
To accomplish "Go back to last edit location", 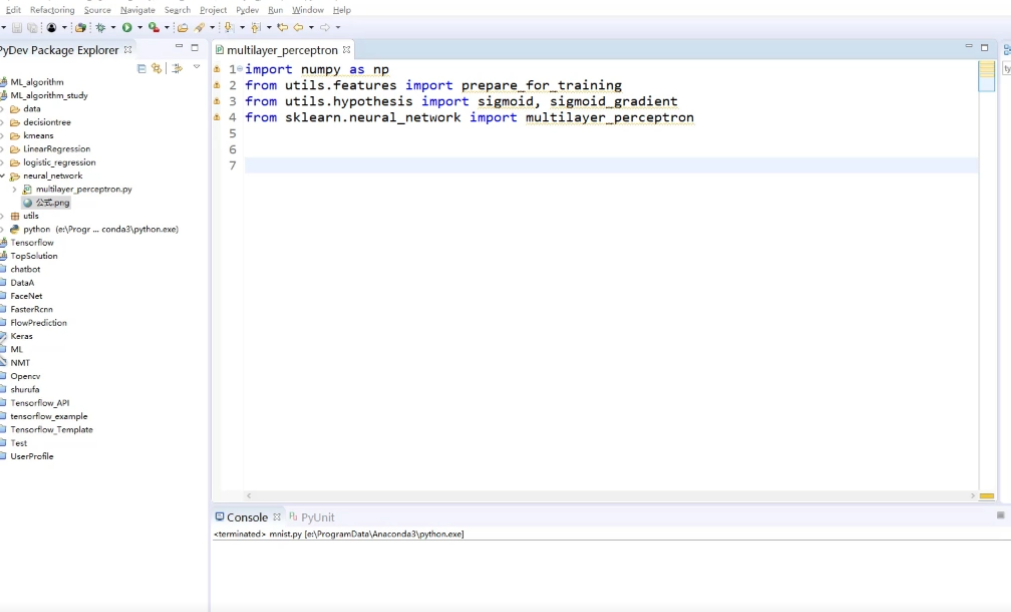I will point(282,28).
